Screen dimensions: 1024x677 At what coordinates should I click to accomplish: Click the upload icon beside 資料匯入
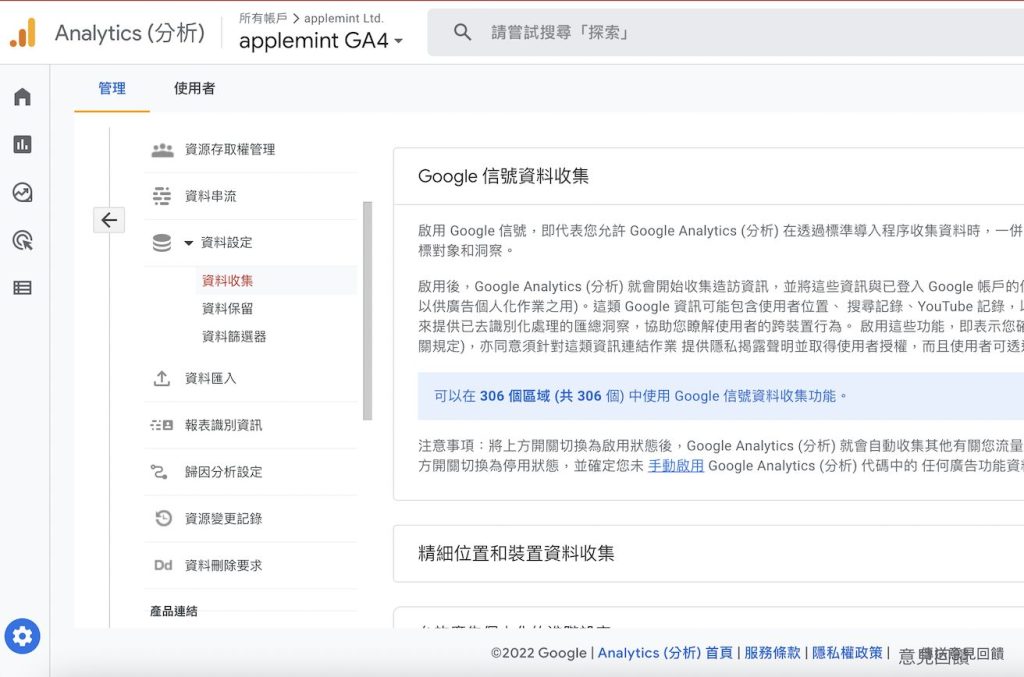162,378
